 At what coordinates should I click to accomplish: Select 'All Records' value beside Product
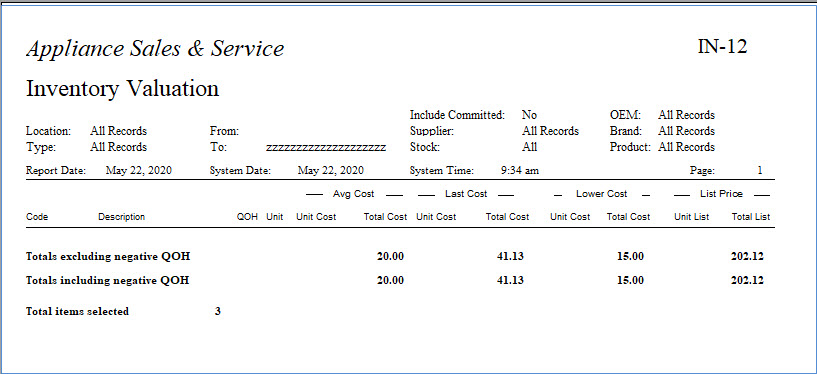click(686, 147)
